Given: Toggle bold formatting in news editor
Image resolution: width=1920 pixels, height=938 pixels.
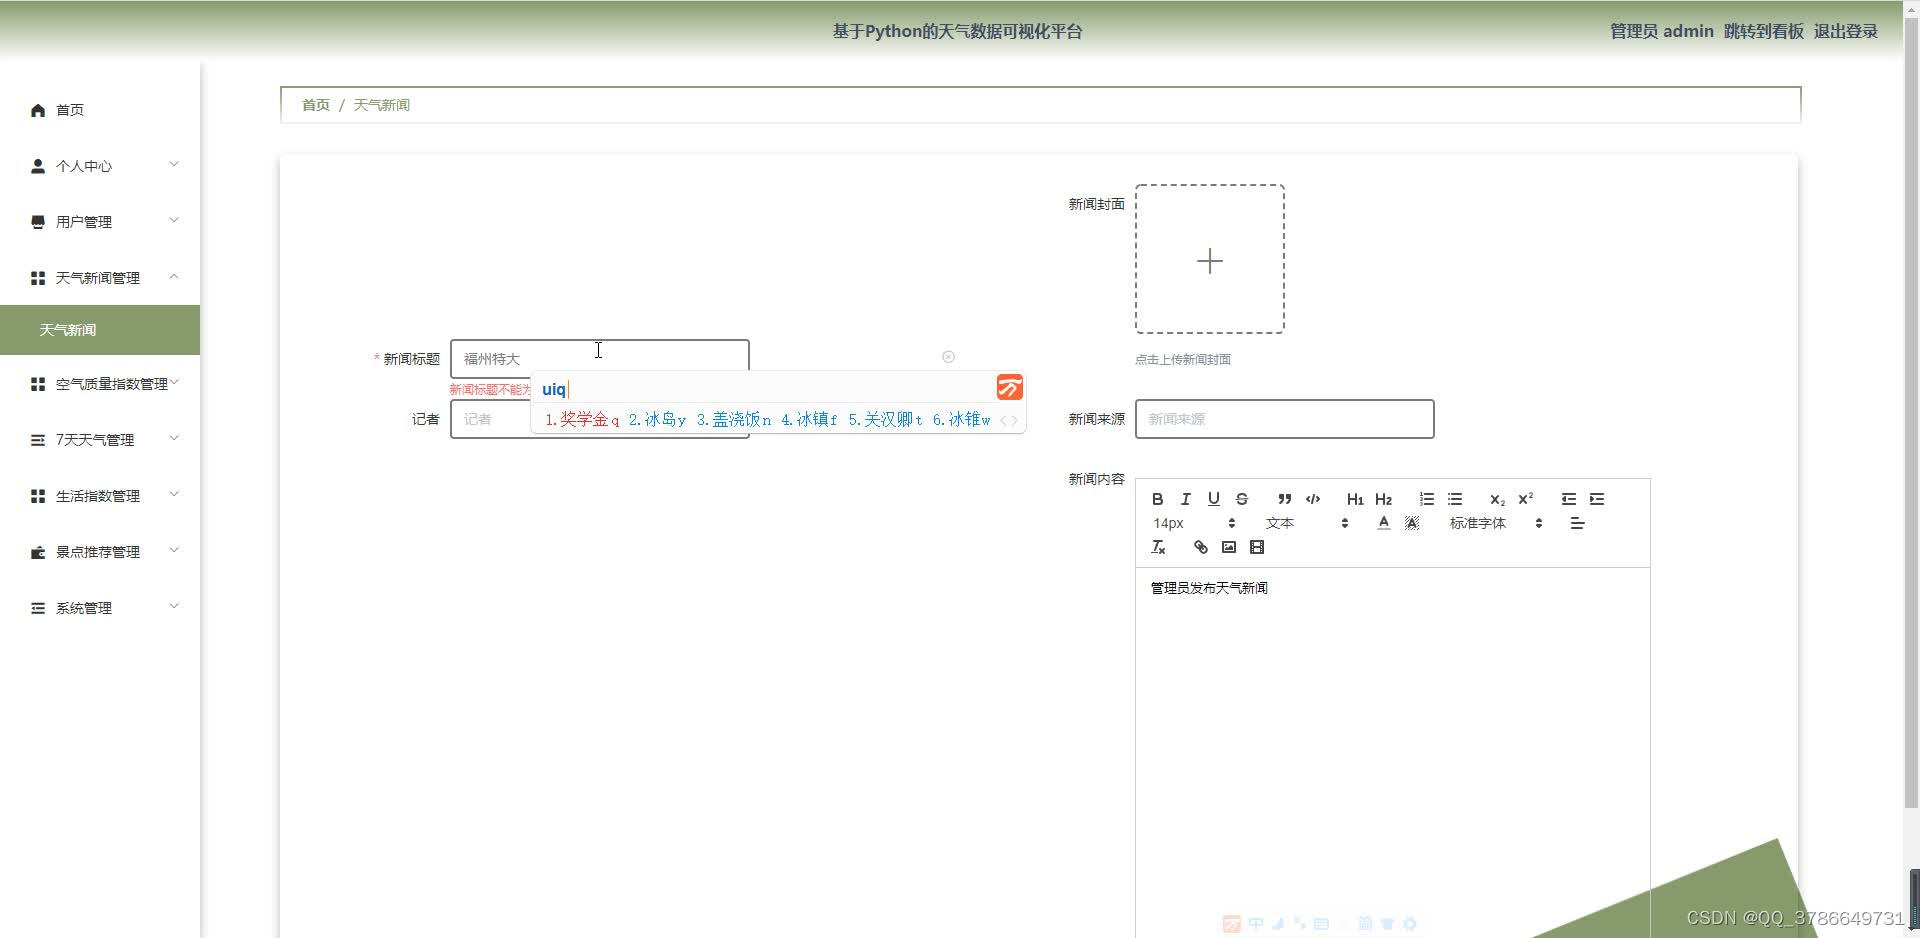Looking at the screenshot, I should (1157, 499).
